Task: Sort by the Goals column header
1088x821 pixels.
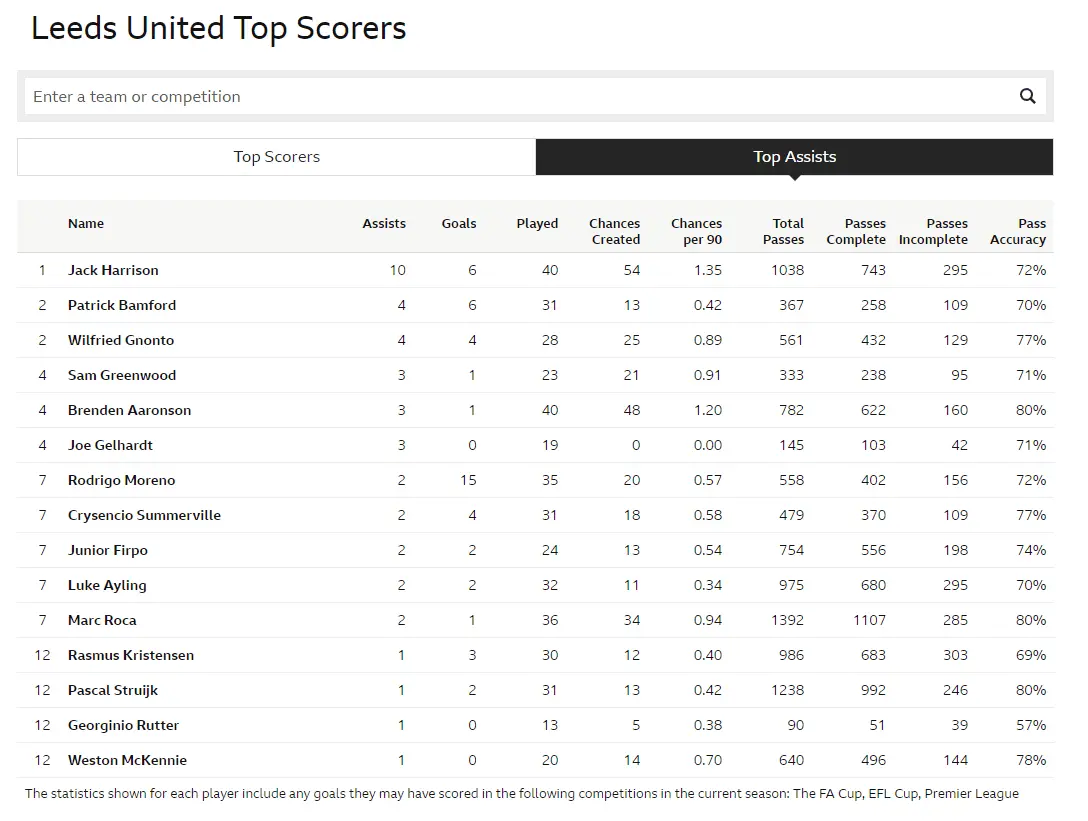Action: click(x=459, y=224)
